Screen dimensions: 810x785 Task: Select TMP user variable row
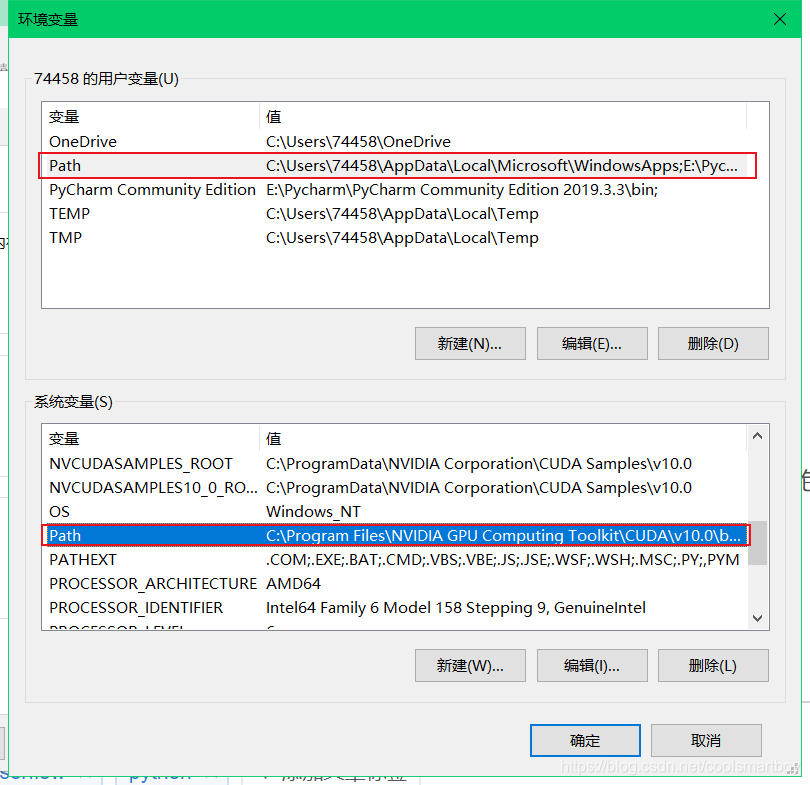(x=395, y=238)
